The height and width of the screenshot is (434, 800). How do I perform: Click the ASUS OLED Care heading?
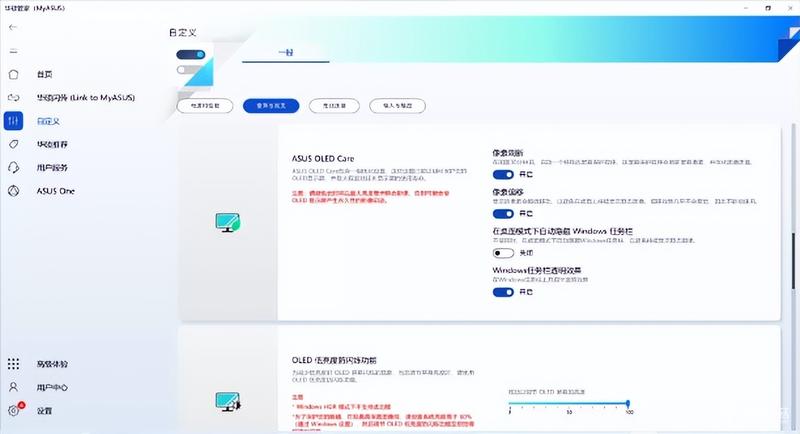click(323, 159)
